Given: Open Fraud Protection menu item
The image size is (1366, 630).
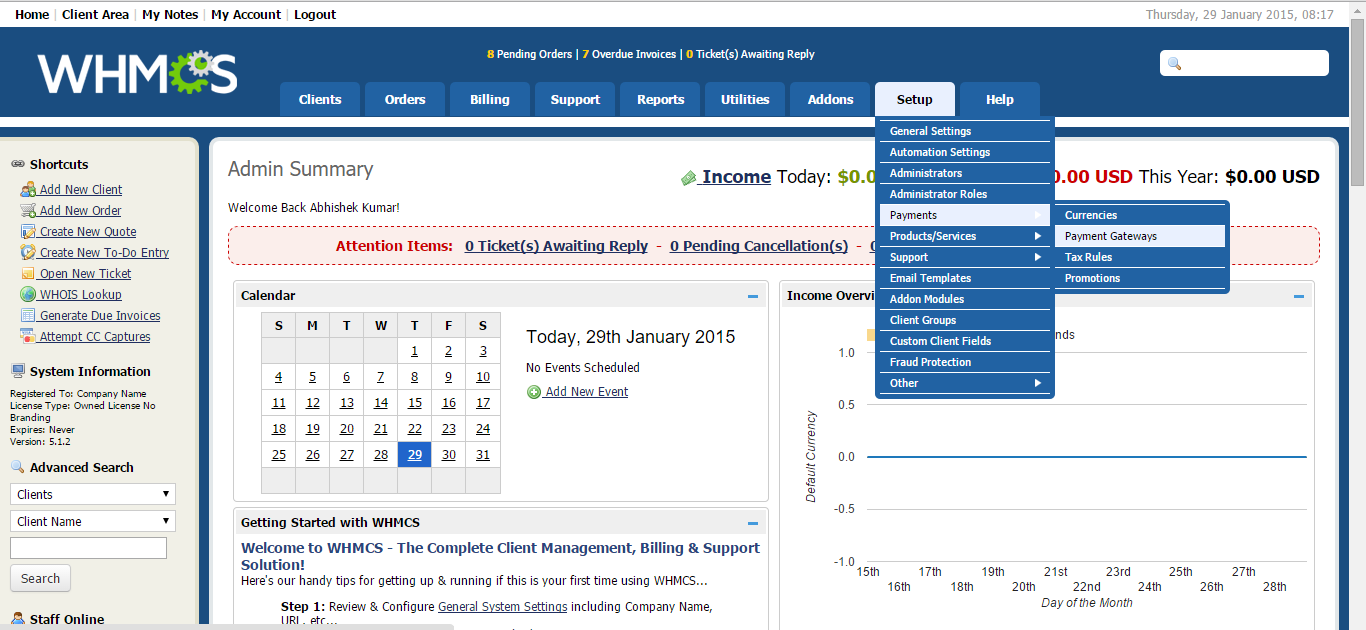Looking at the screenshot, I should [965, 362].
